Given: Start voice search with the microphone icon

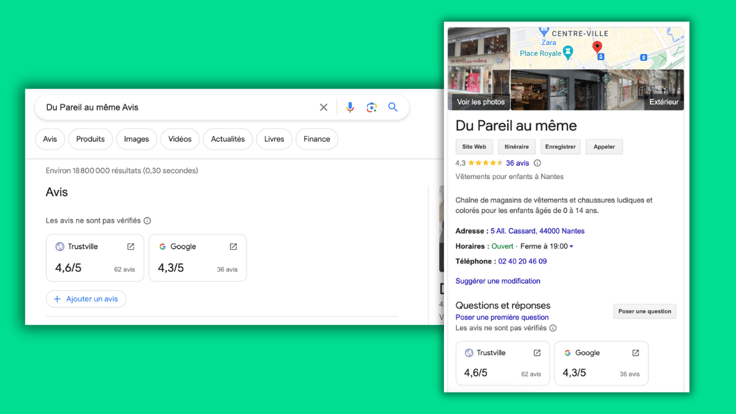Looking at the screenshot, I should click(350, 107).
